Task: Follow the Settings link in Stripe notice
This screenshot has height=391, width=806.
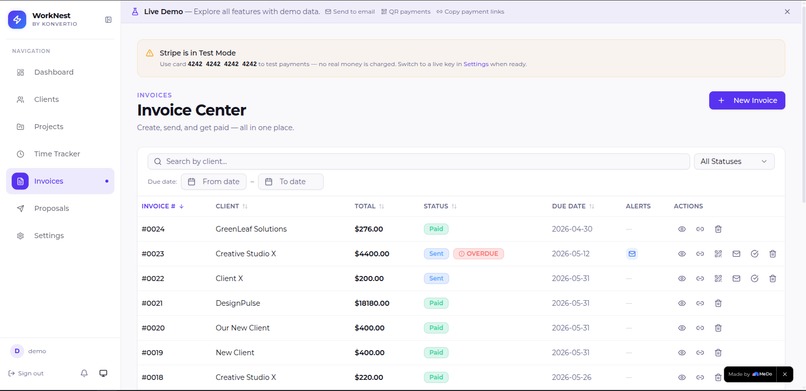Action: [475, 64]
